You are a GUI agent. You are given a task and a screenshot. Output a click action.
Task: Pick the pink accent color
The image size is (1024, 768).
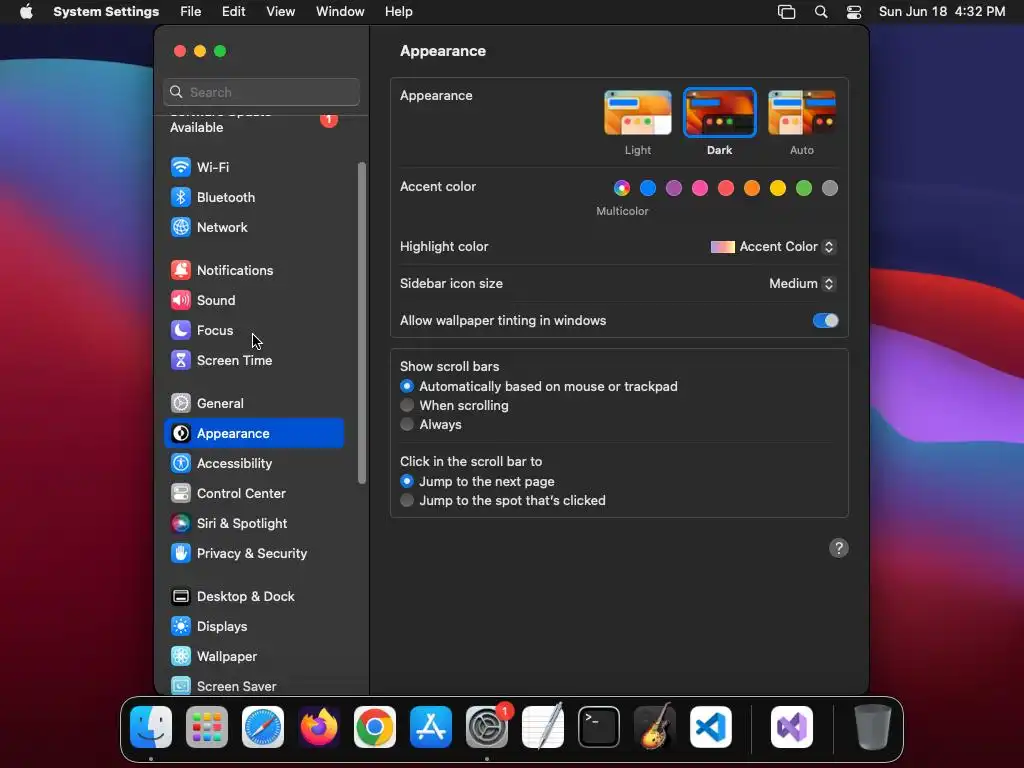[700, 188]
